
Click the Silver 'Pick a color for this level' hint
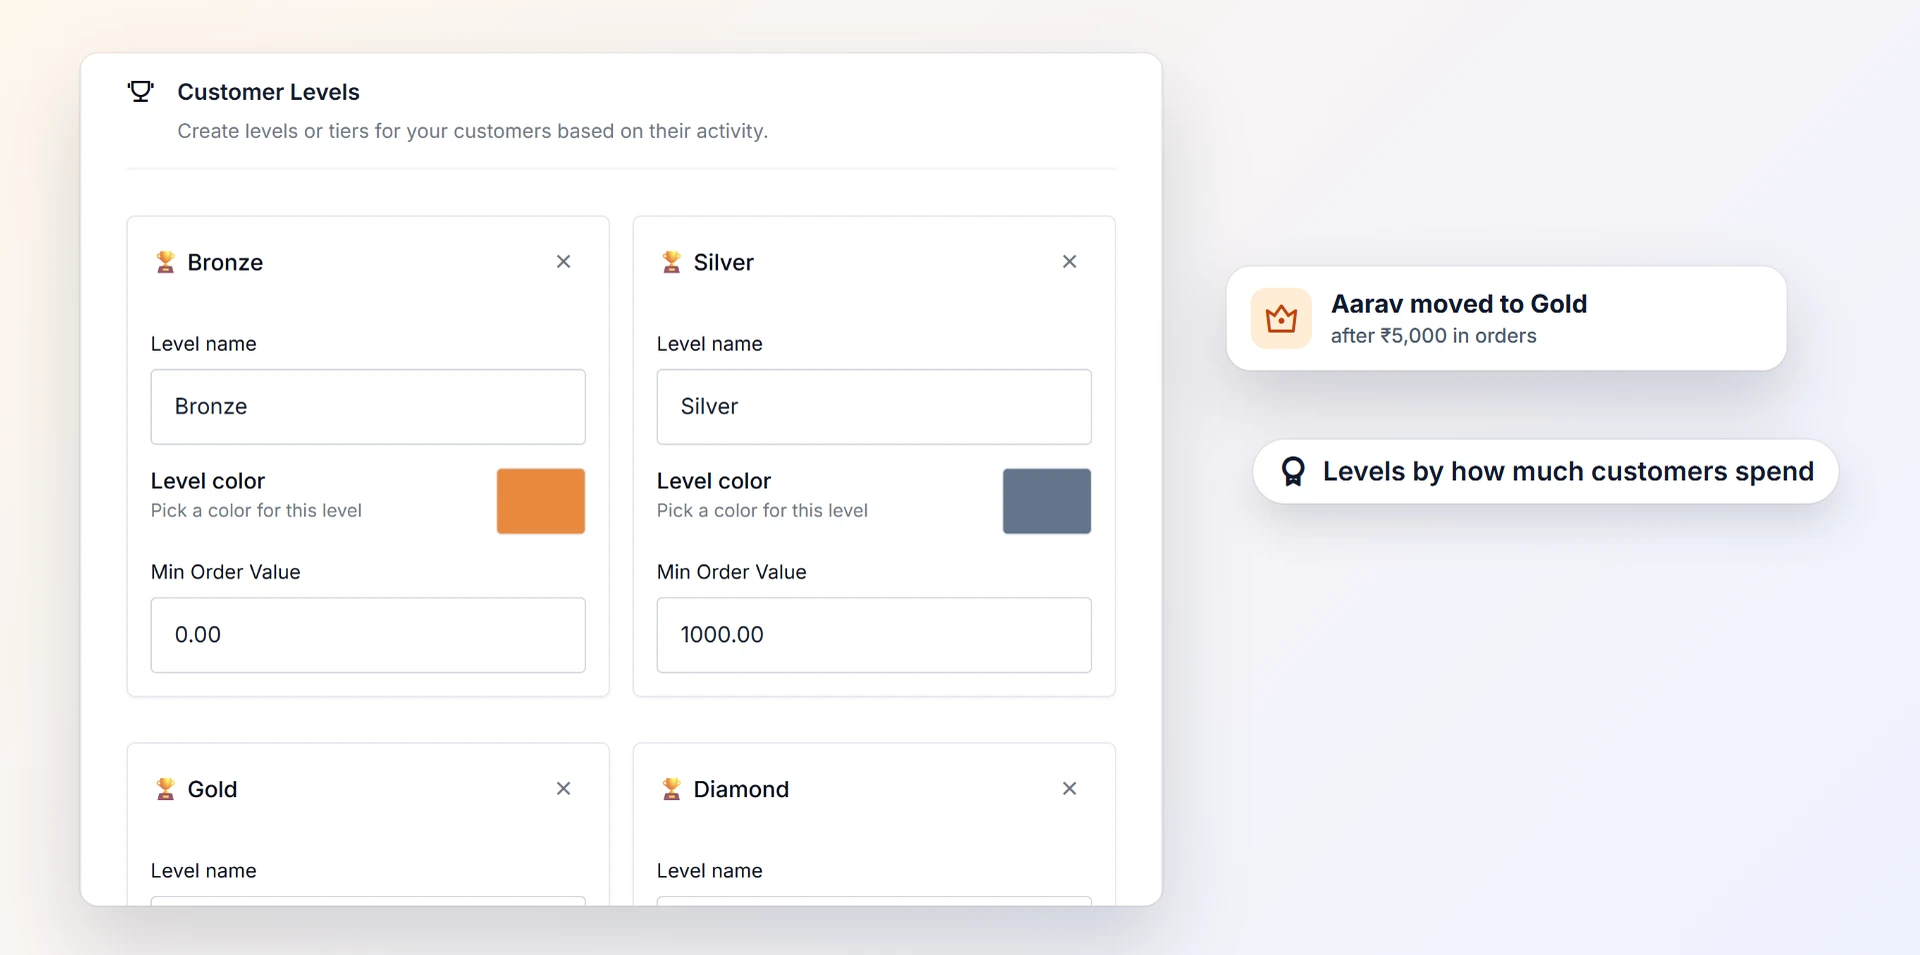point(762,511)
